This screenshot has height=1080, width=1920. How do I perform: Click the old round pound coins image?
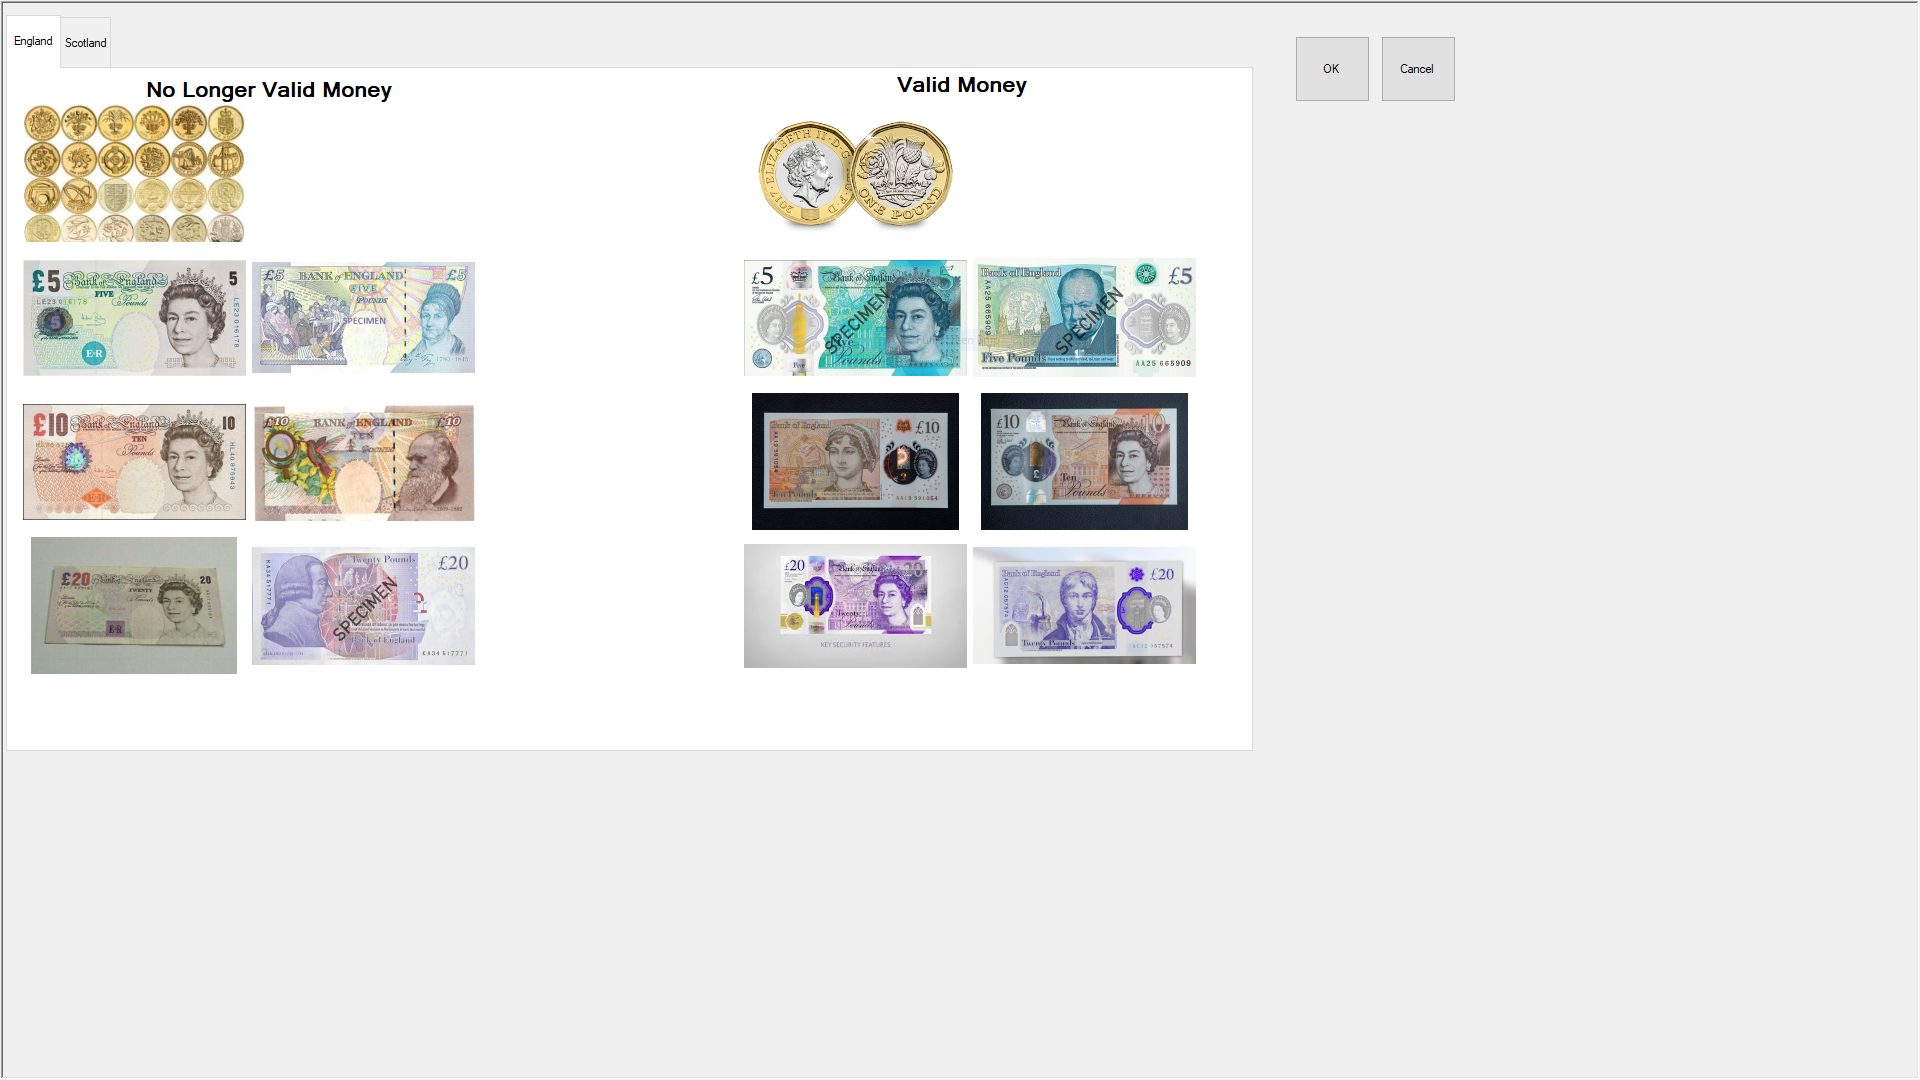(x=134, y=174)
